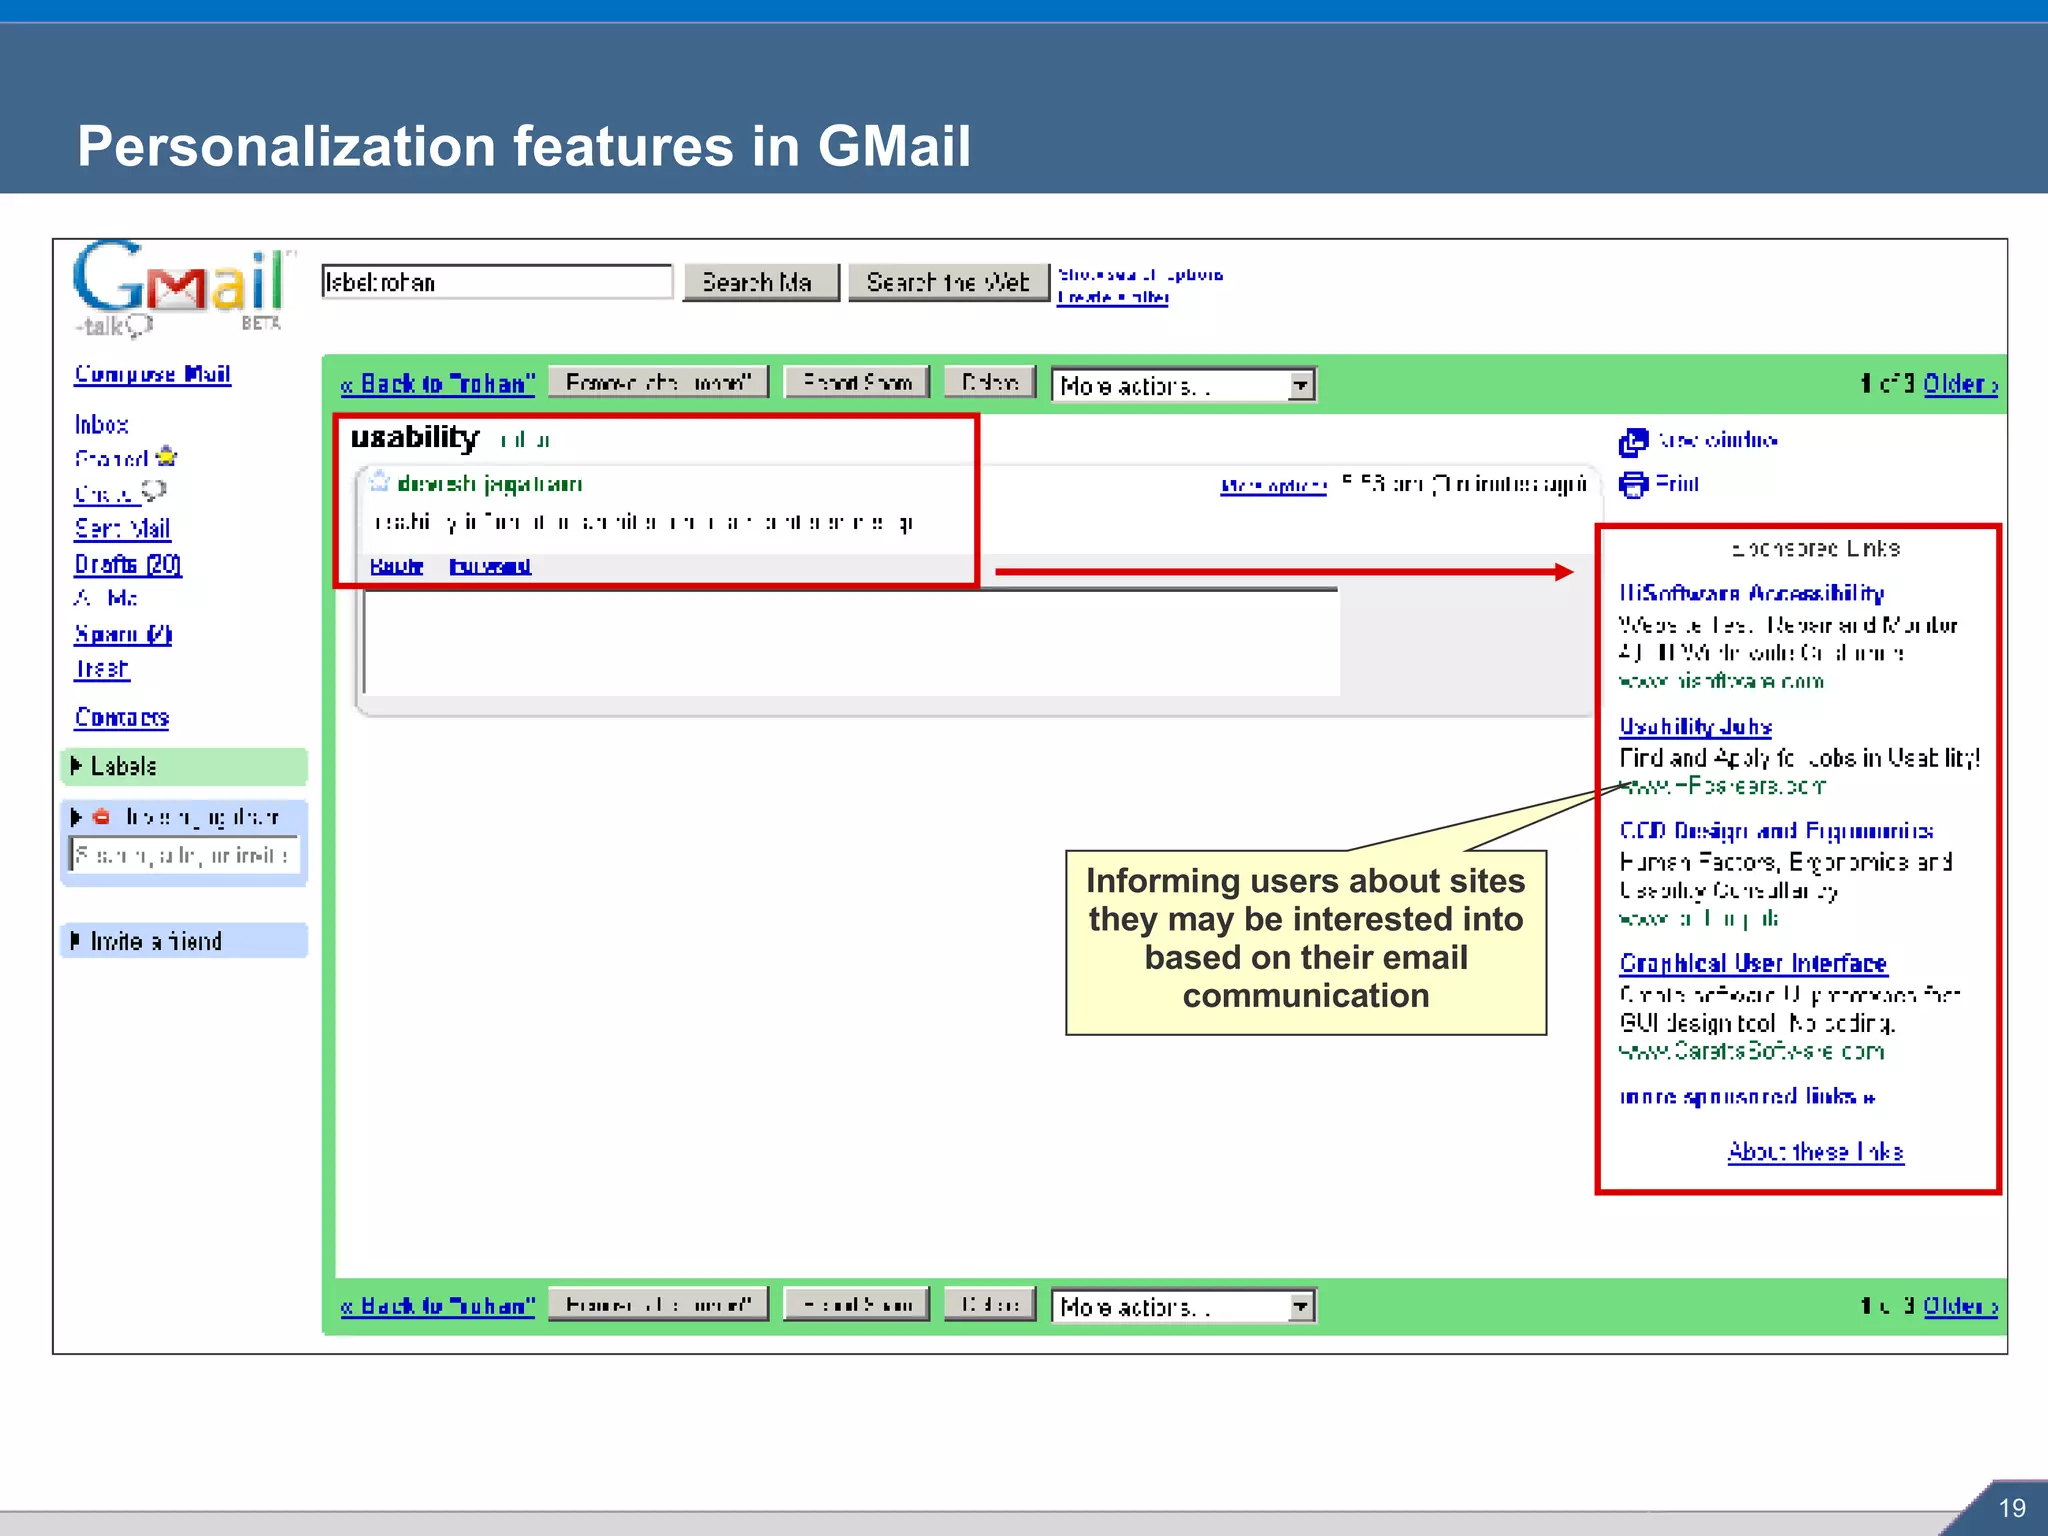The image size is (2048, 1536).
Task: Click the quick reply text area
Action: click(851, 643)
